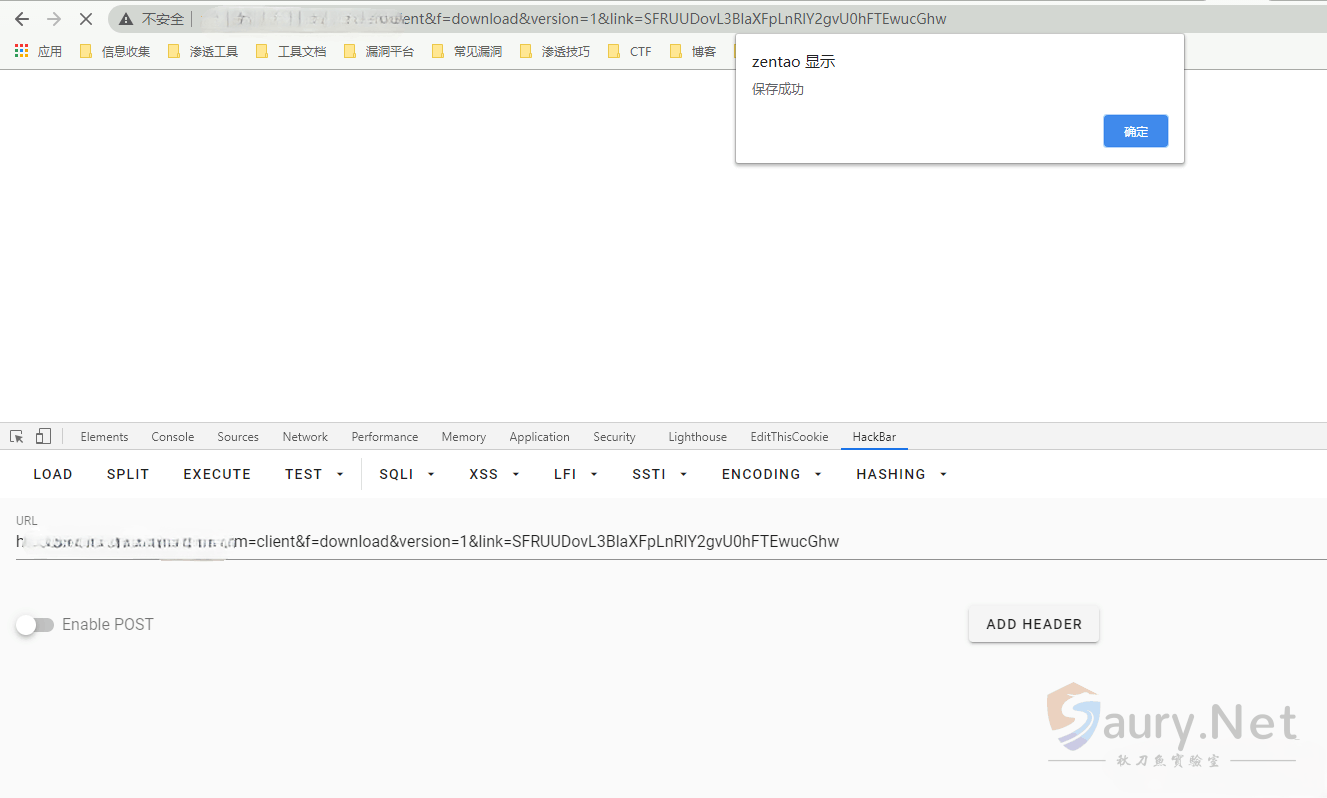Stop page loading with the X icon
Screen dimensions: 1327x798
pyautogui.click(x=86, y=19)
